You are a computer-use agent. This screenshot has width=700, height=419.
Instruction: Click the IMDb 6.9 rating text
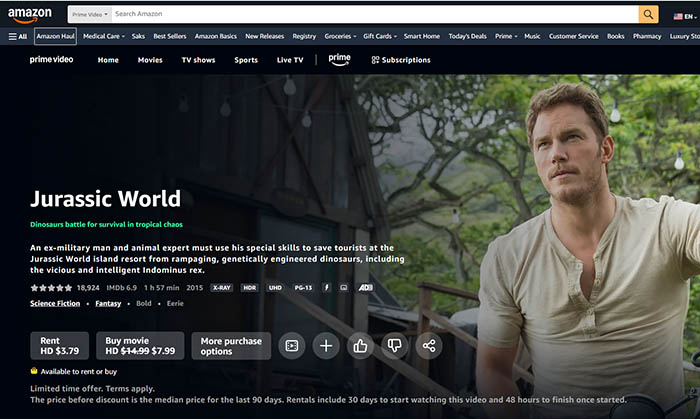pos(121,288)
